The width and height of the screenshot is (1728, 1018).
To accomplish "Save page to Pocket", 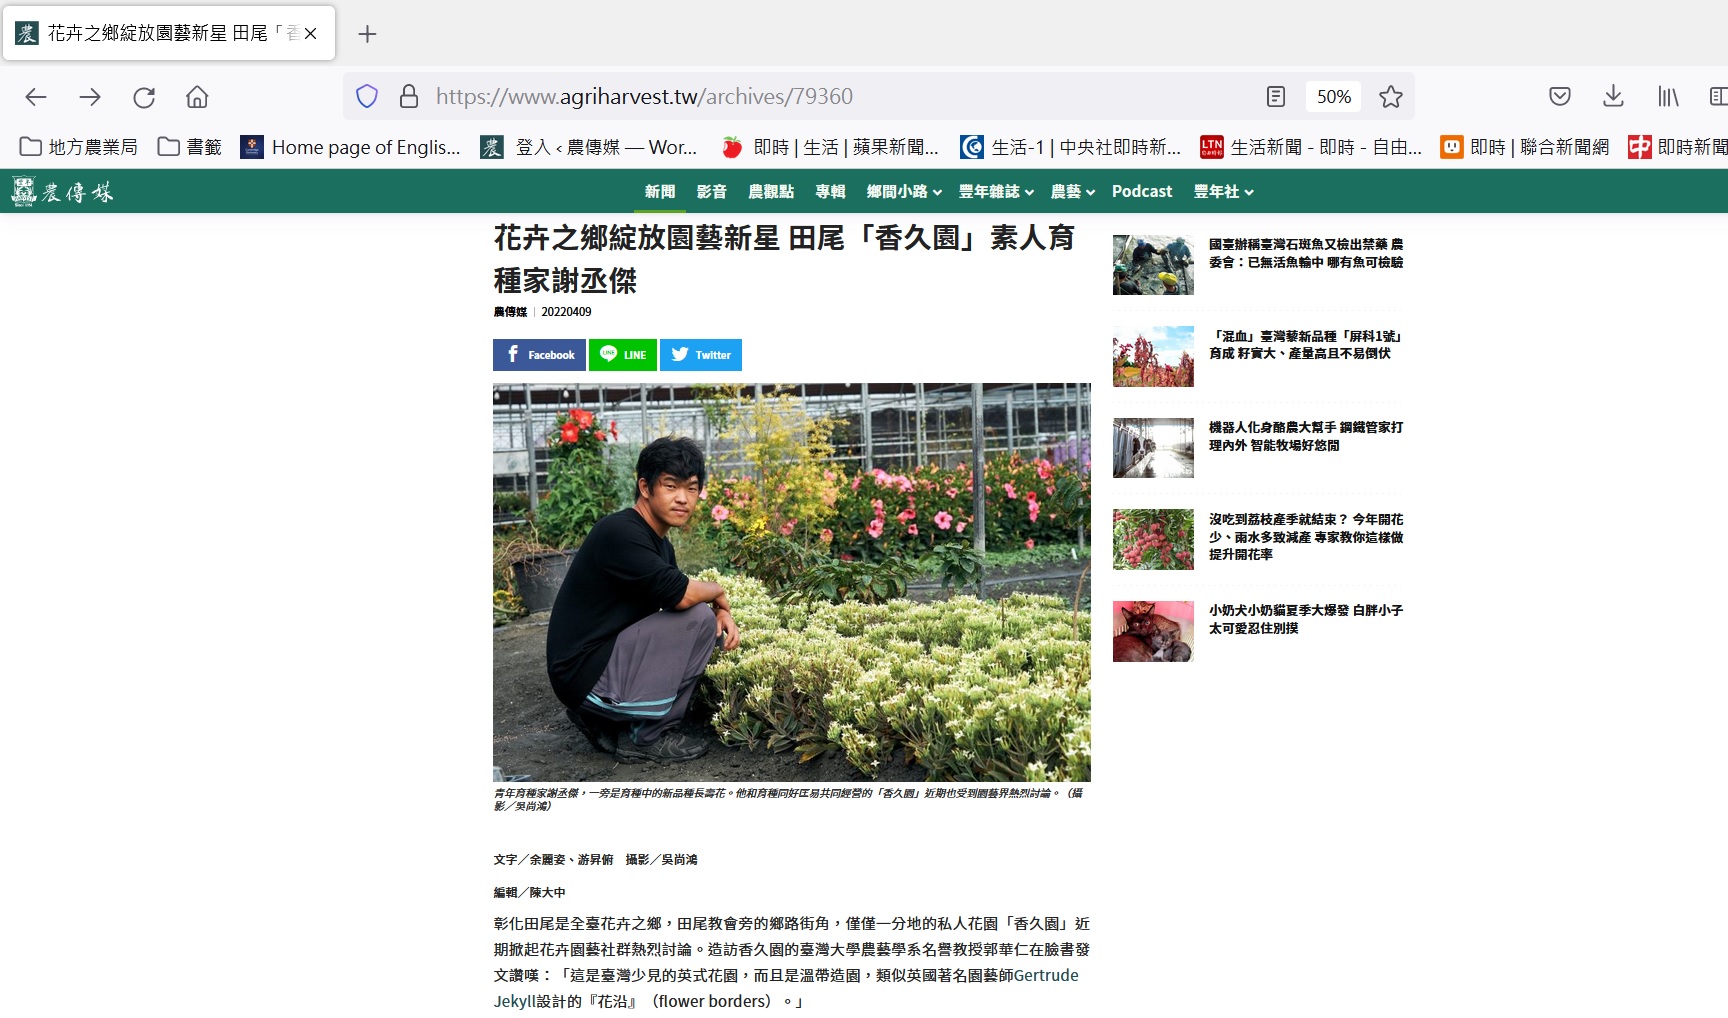I will [1559, 97].
